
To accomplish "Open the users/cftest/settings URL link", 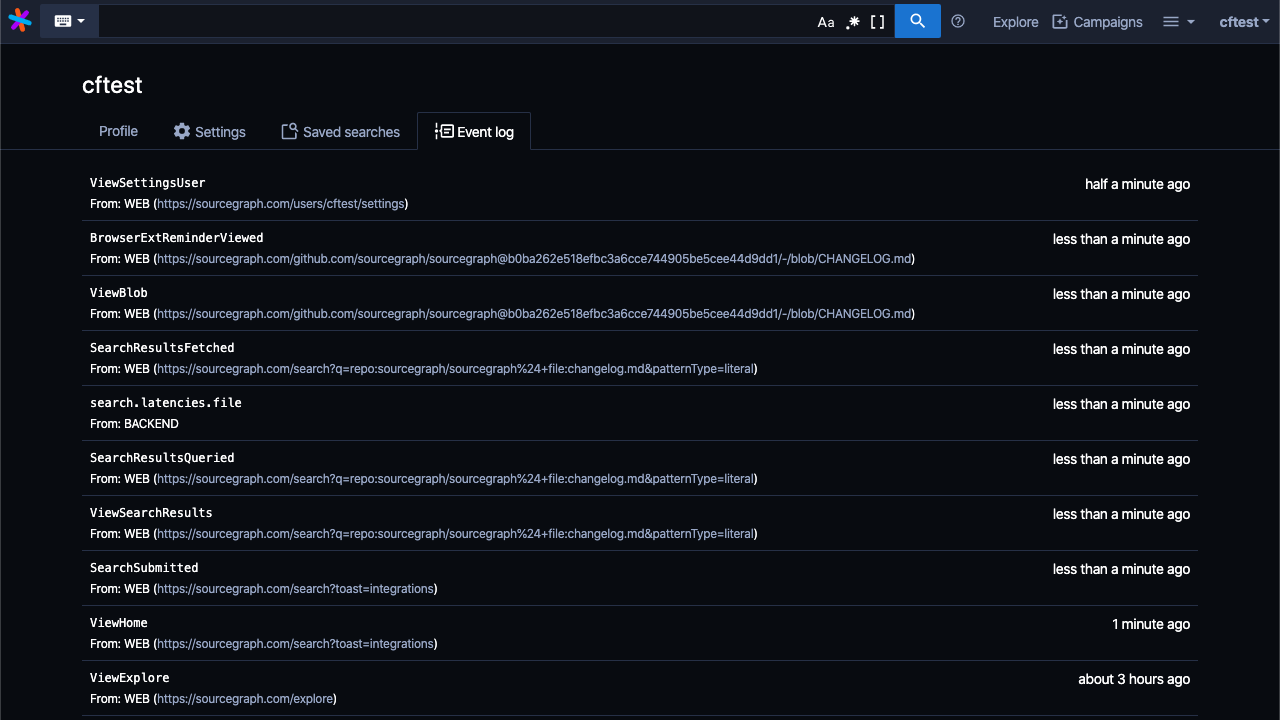I will [281, 204].
